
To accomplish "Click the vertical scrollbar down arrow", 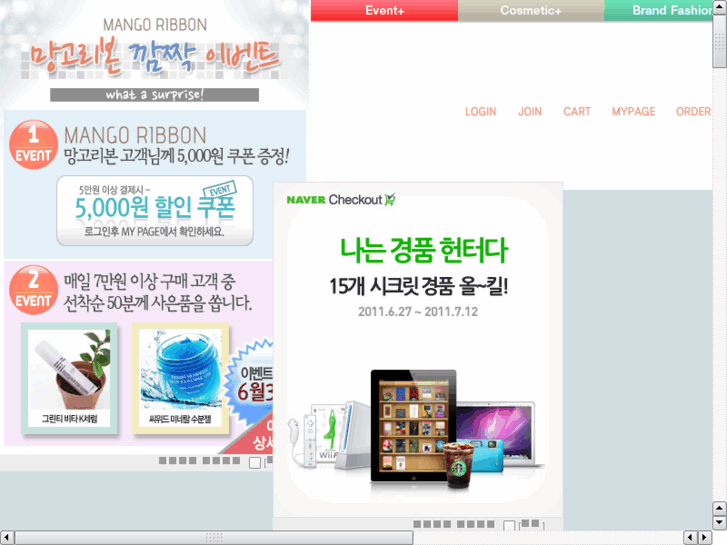I will tap(720, 522).
